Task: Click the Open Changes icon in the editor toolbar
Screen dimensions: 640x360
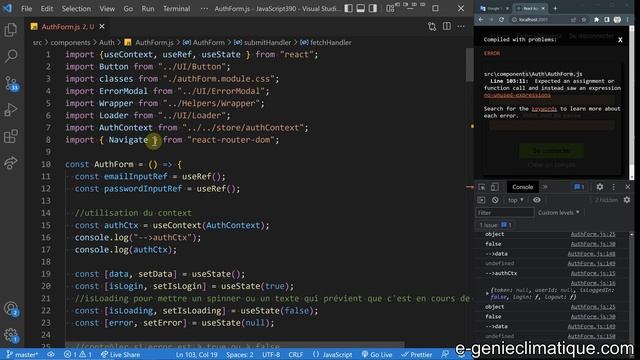Action: tap(432, 27)
